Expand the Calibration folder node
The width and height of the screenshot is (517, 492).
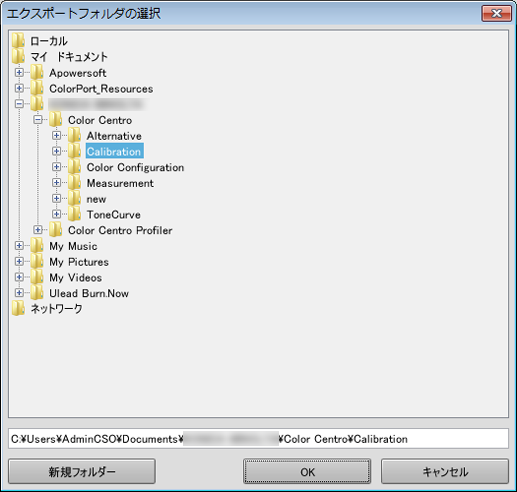tap(57, 151)
